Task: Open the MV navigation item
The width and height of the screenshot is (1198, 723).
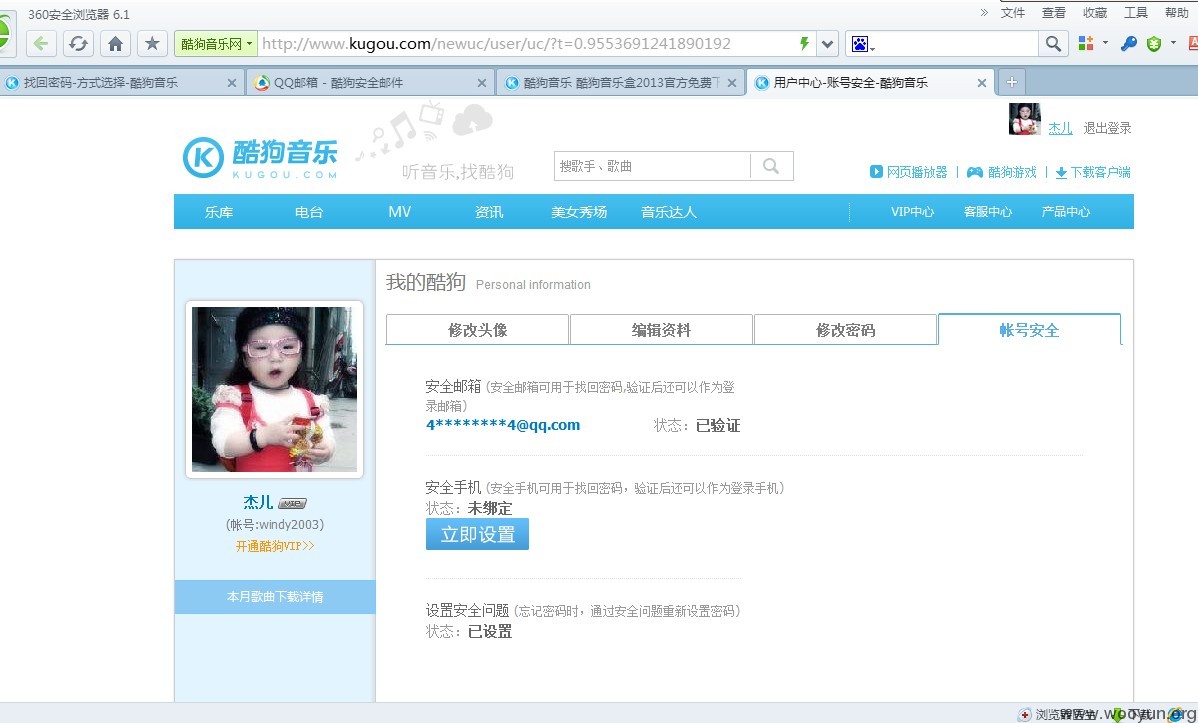Action: click(399, 212)
